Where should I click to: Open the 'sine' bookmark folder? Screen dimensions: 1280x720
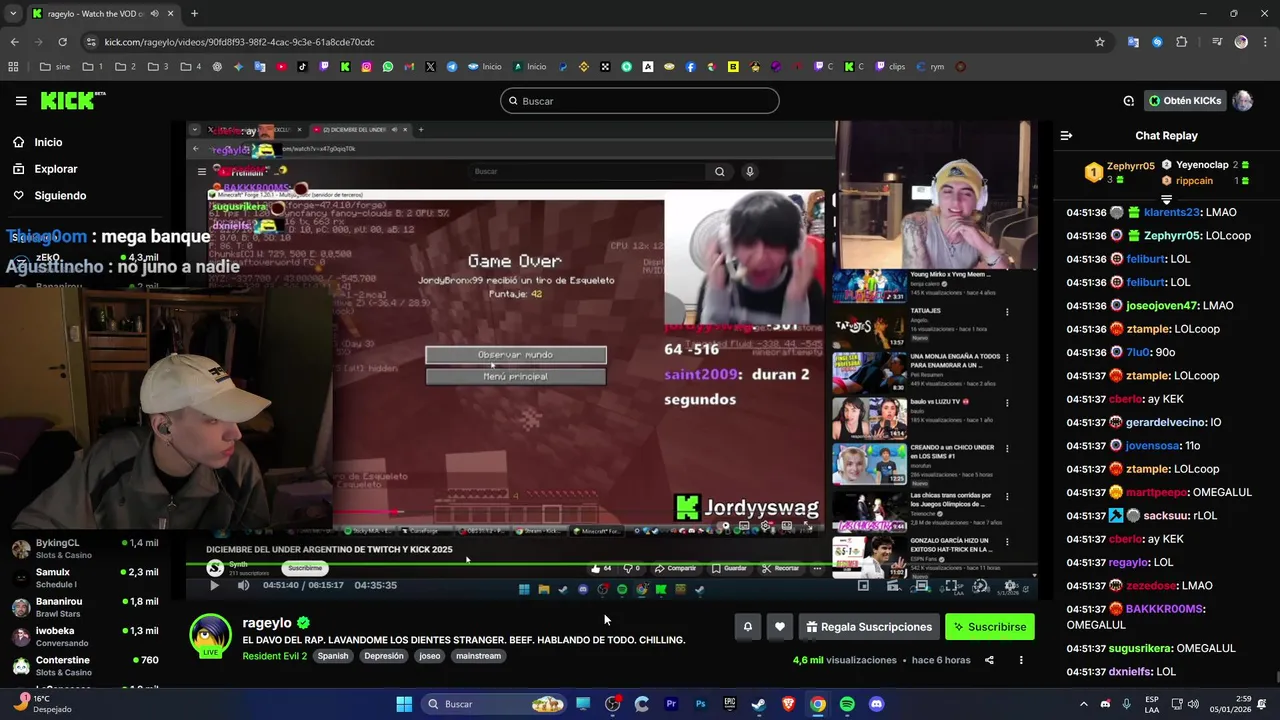click(55, 67)
